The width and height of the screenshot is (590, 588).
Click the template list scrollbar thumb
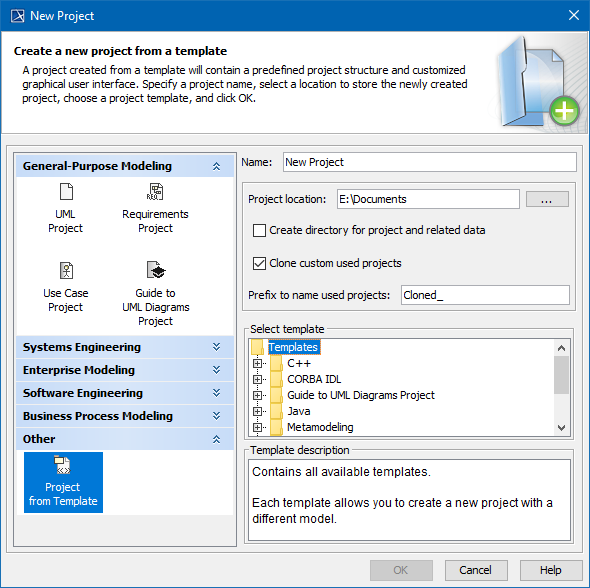pos(561,375)
